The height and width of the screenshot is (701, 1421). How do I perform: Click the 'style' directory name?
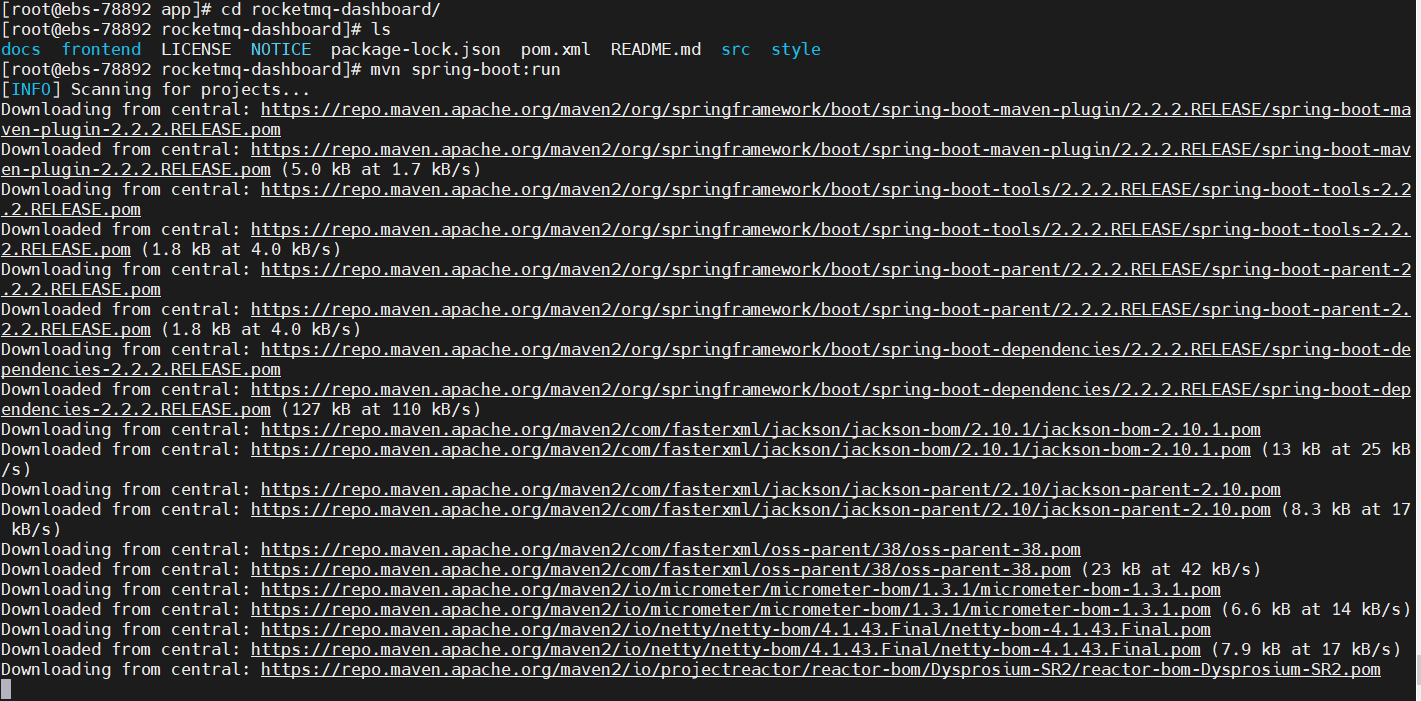[x=795, y=49]
